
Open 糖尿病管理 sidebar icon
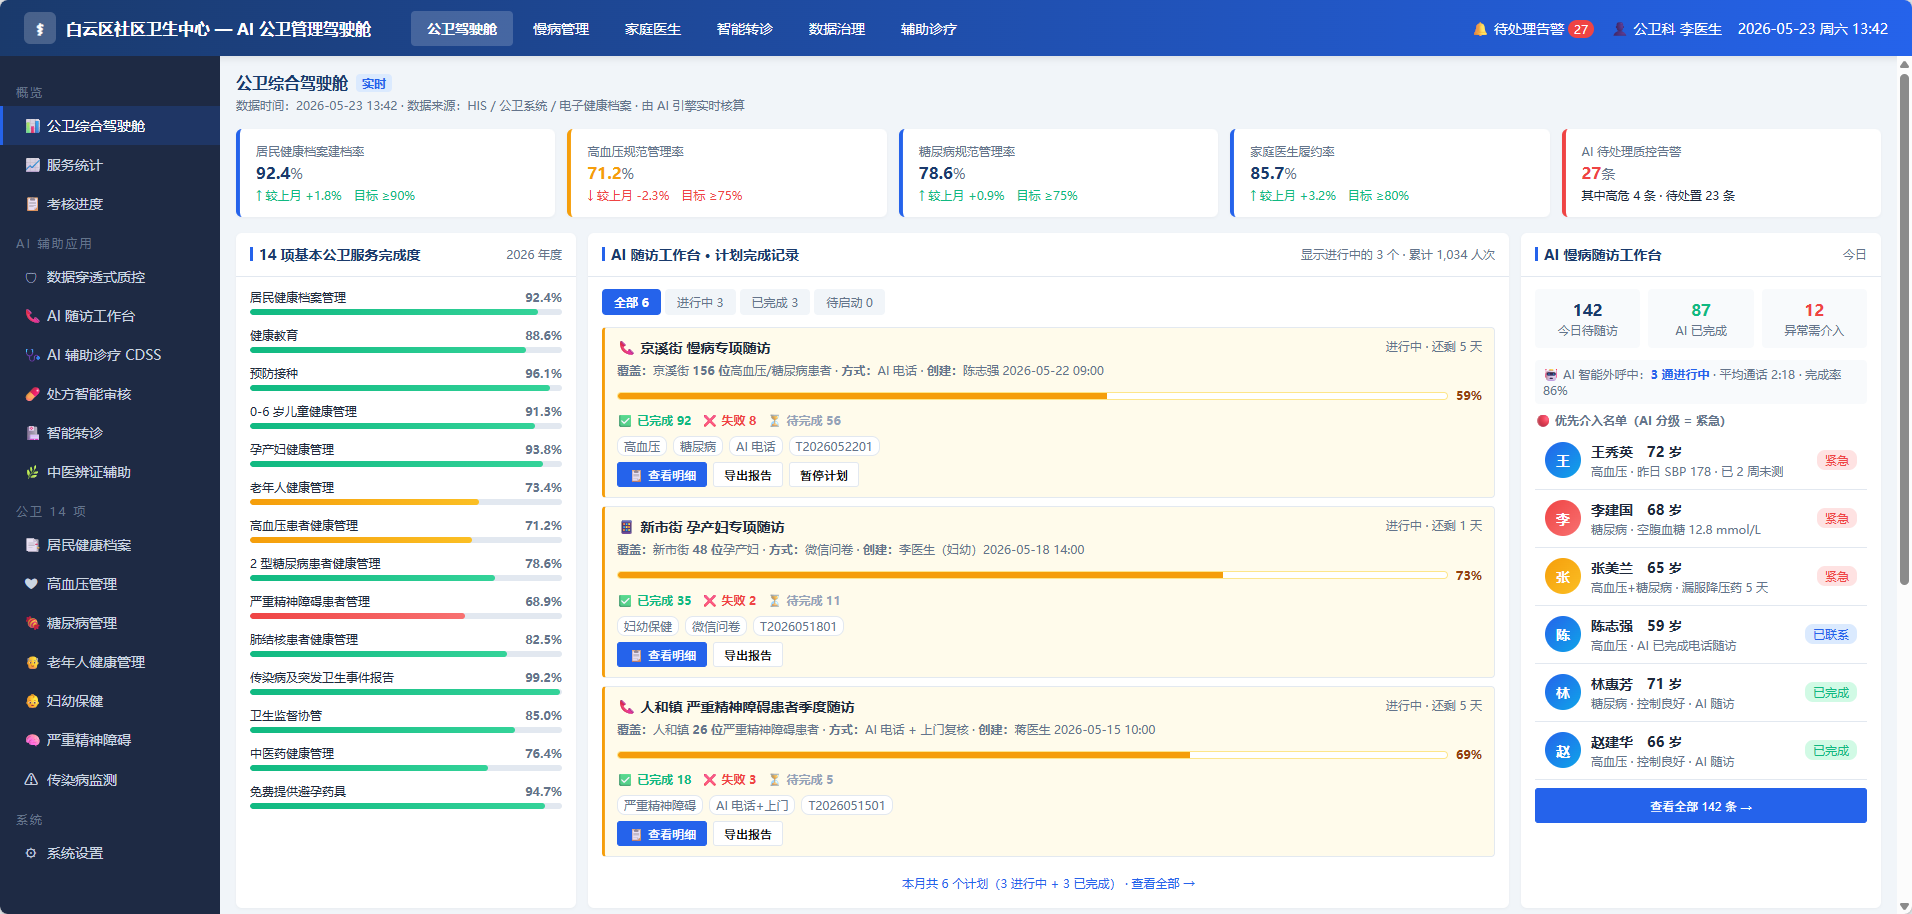point(32,623)
